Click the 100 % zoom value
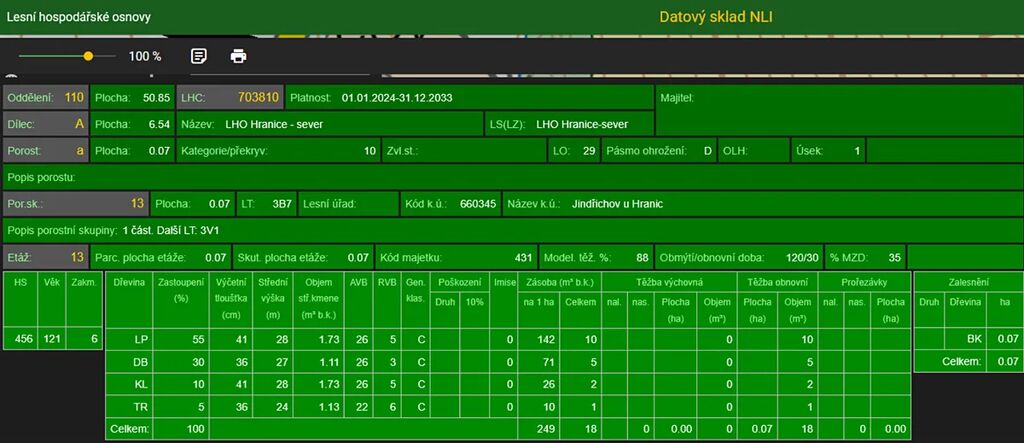 point(145,57)
